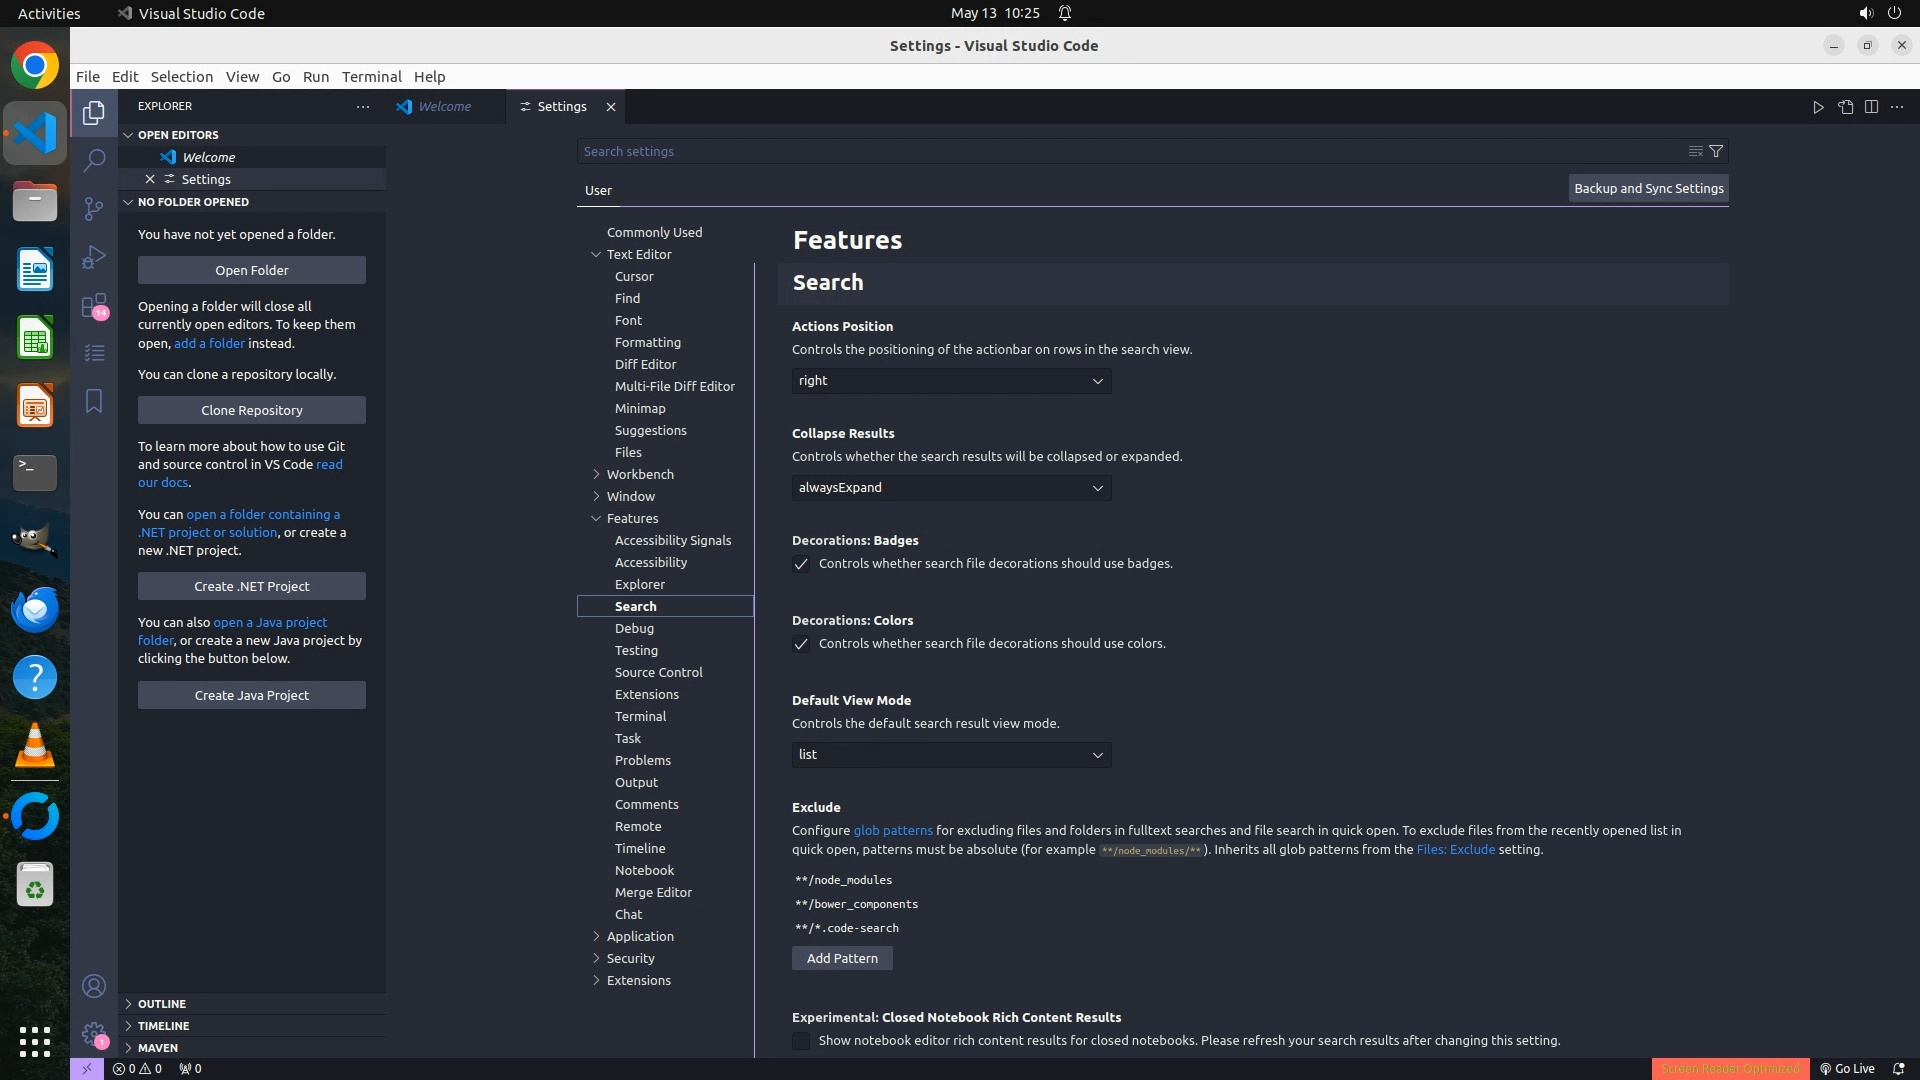Click the filter settings funnel icon

[x=1716, y=151]
